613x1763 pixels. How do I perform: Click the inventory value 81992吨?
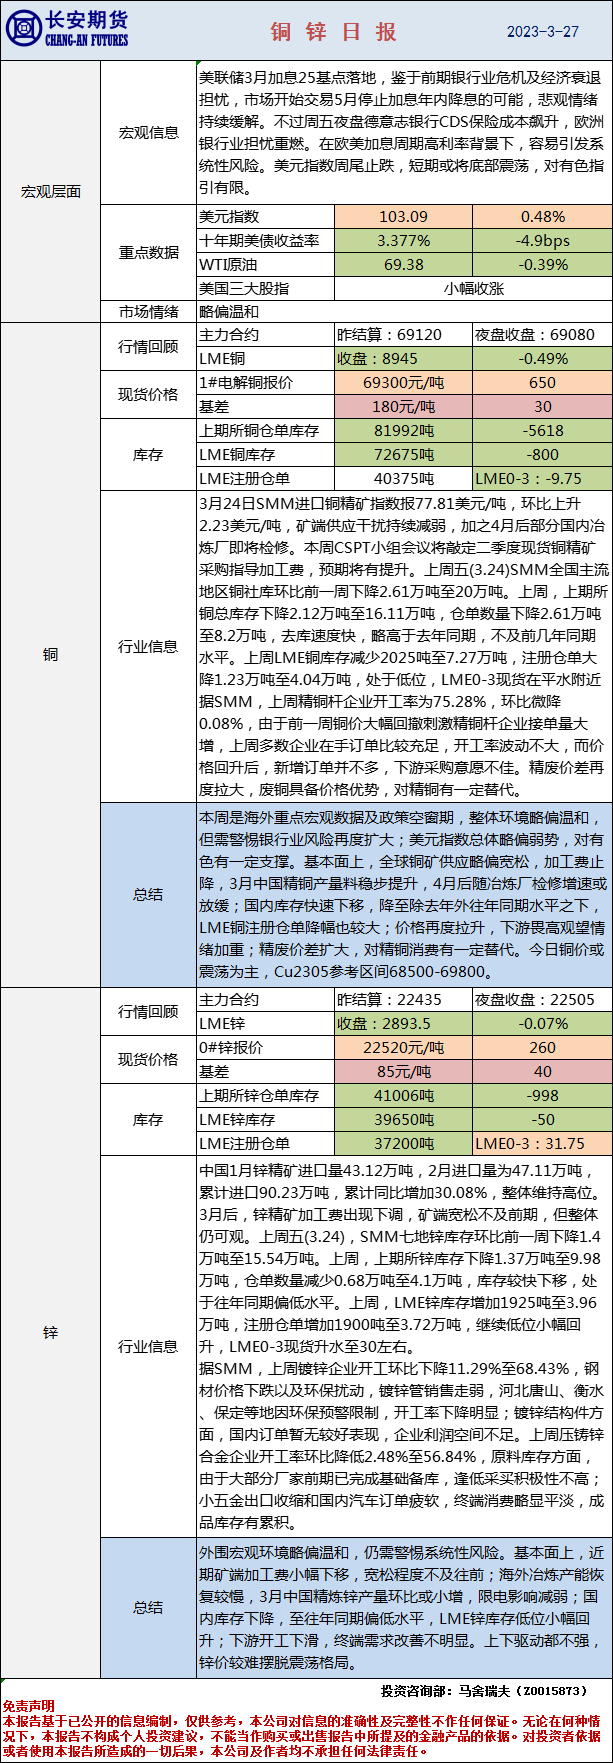pyautogui.click(x=403, y=430)
